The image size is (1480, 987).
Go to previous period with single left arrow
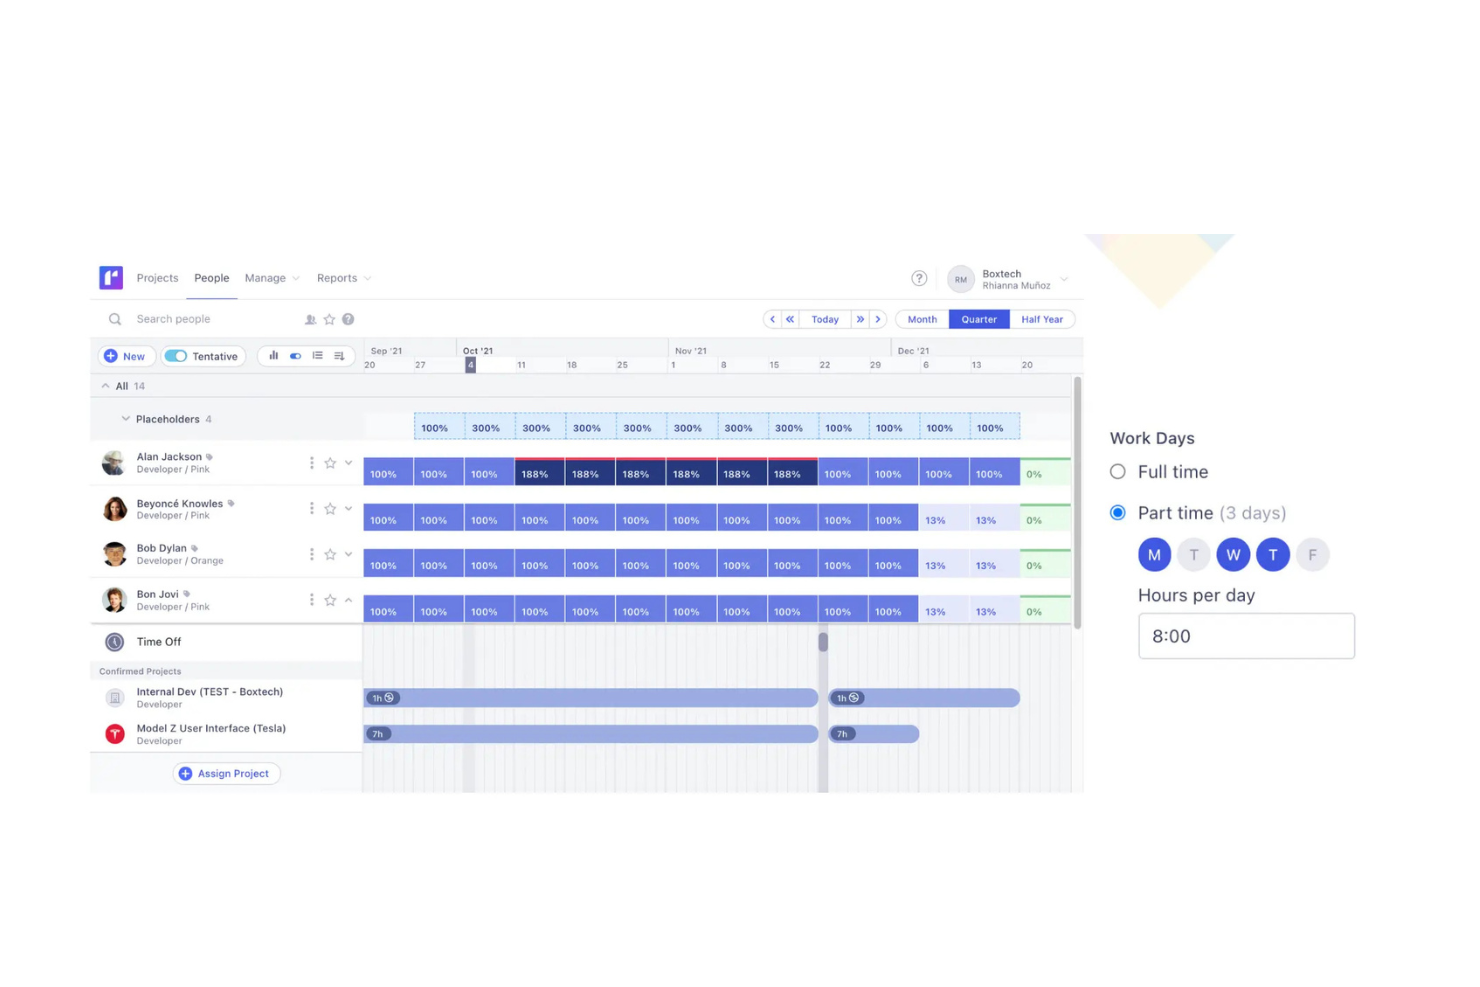[772, 319]
